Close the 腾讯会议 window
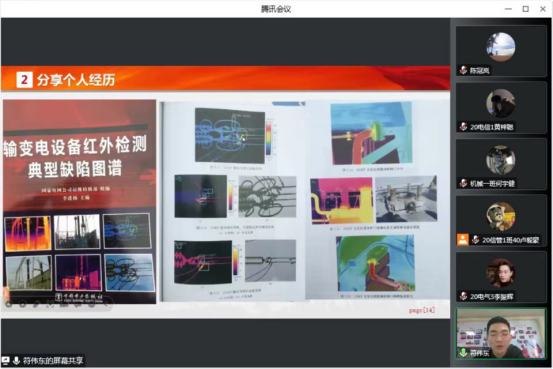 coord(543,9)
